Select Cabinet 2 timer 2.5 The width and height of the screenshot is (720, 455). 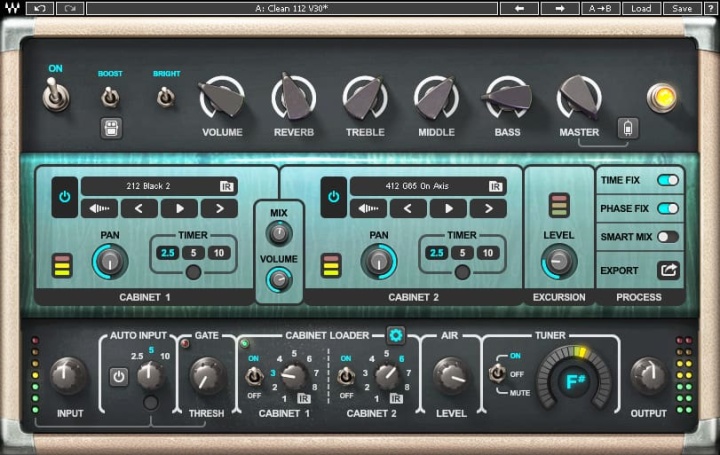click(437, 253)
